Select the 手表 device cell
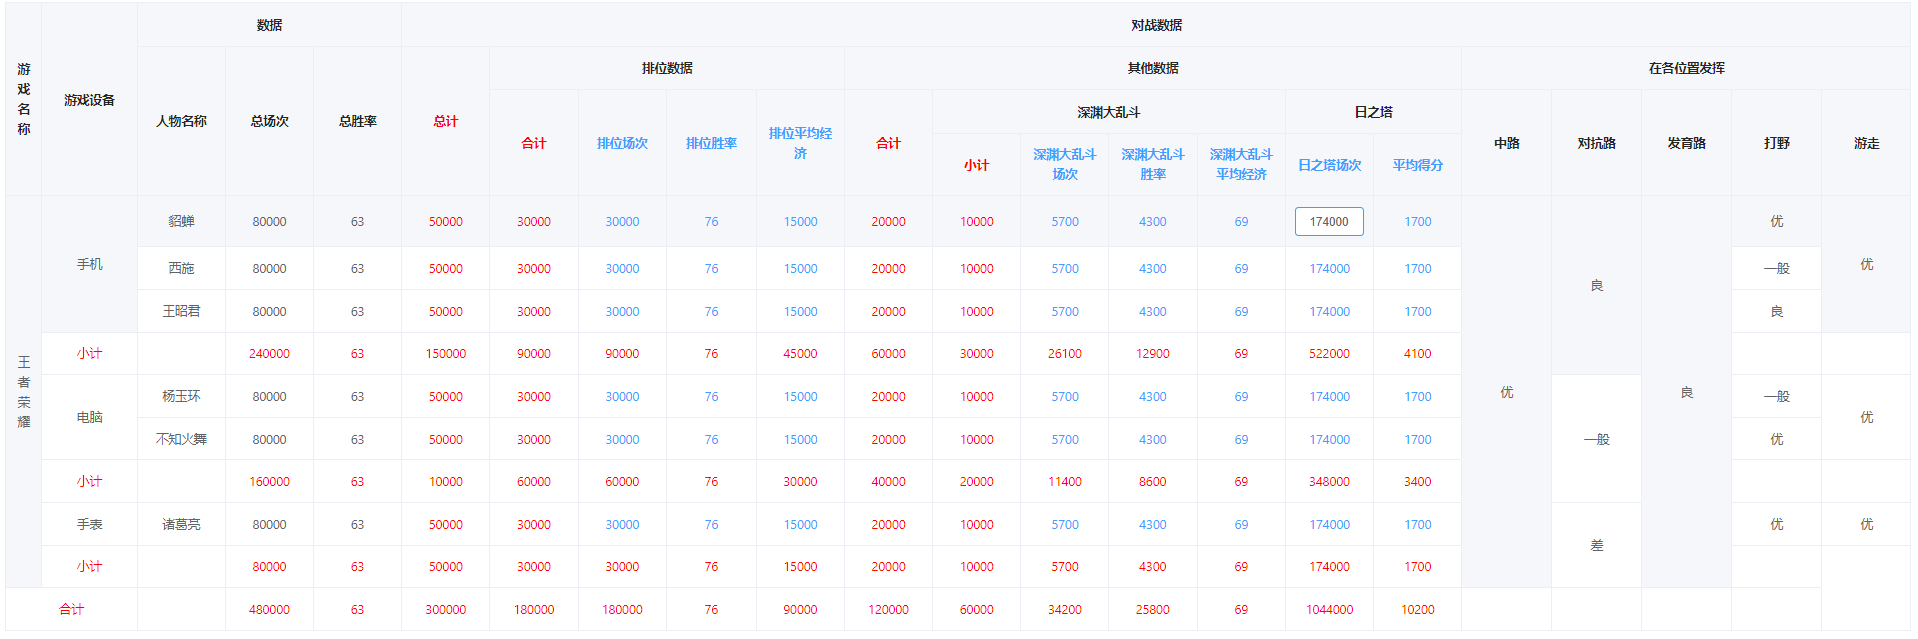1918x639 pixels. [89, 524]
